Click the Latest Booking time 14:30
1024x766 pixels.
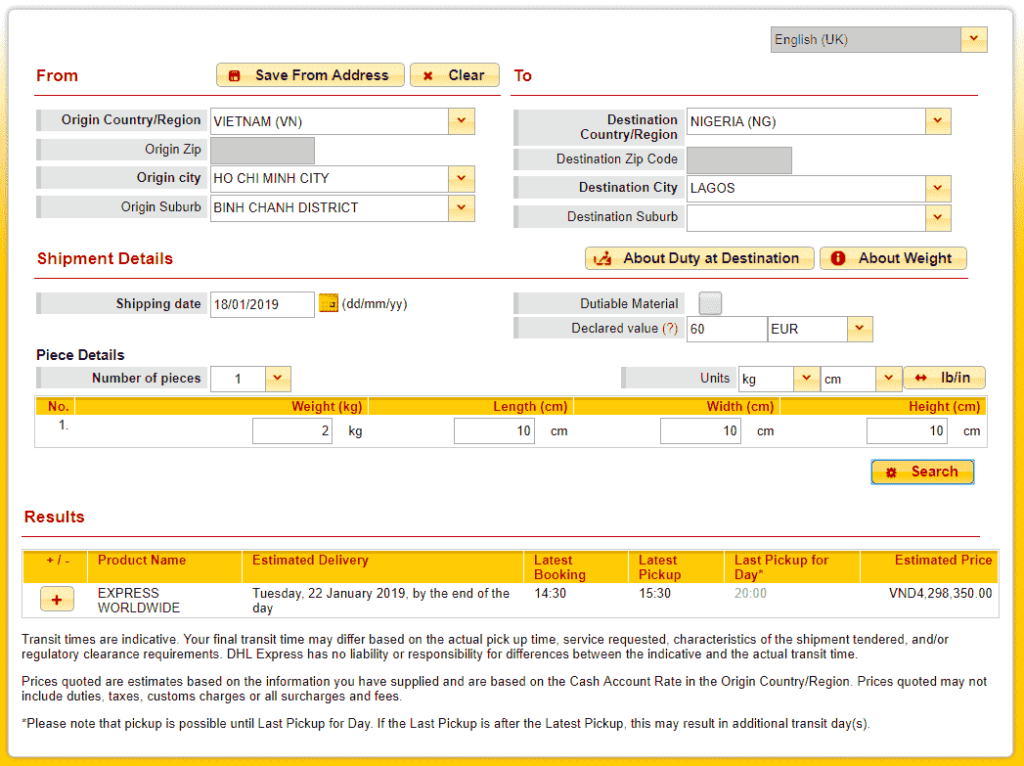550,593
